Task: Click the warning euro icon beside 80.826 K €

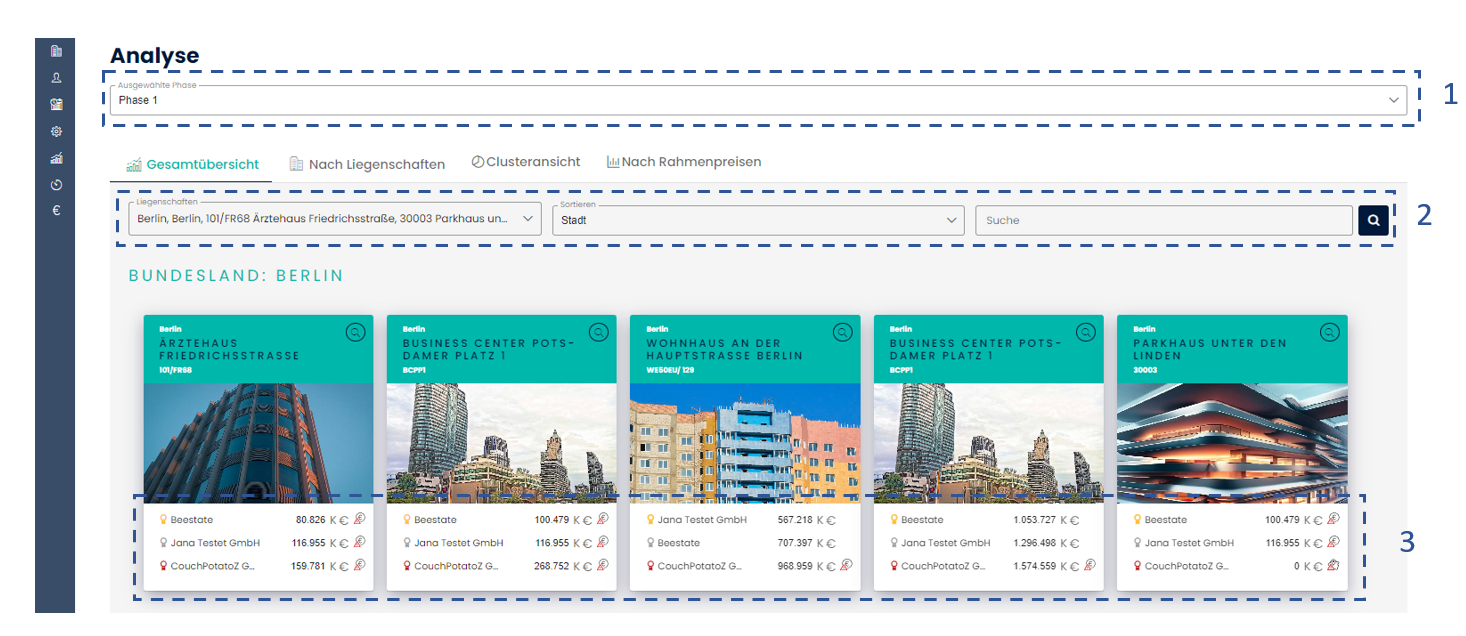Action: tap(360, 520)
